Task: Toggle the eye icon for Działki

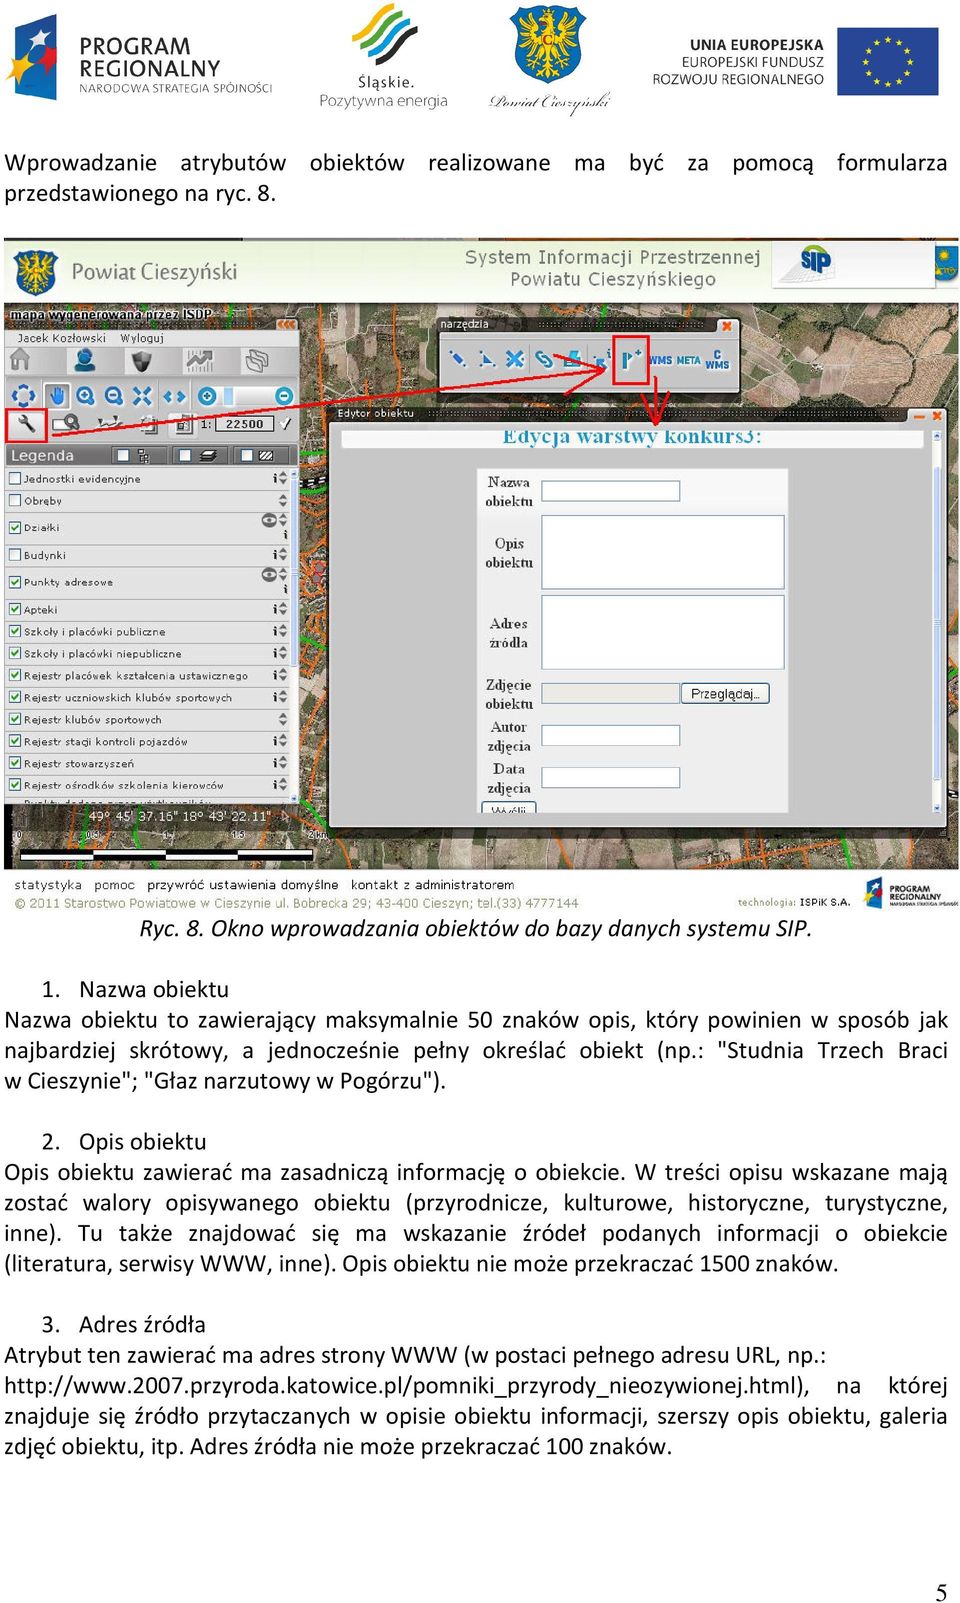Action: (269, 520)
